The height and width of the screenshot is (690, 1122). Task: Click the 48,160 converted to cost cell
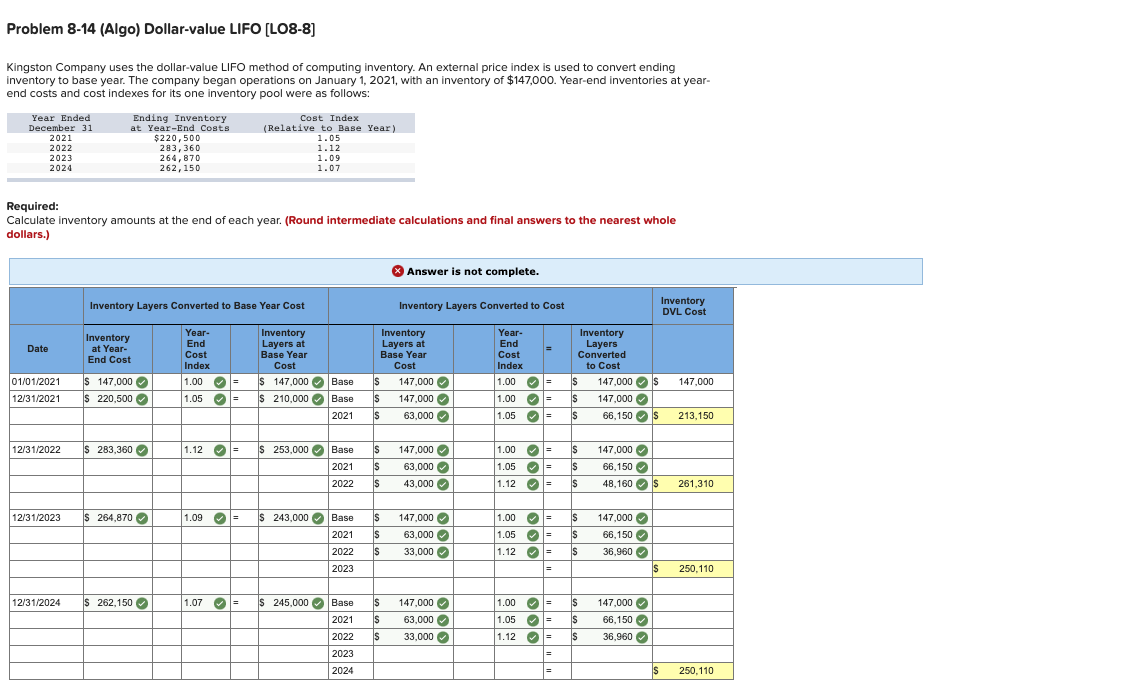[x=611, y=484]
